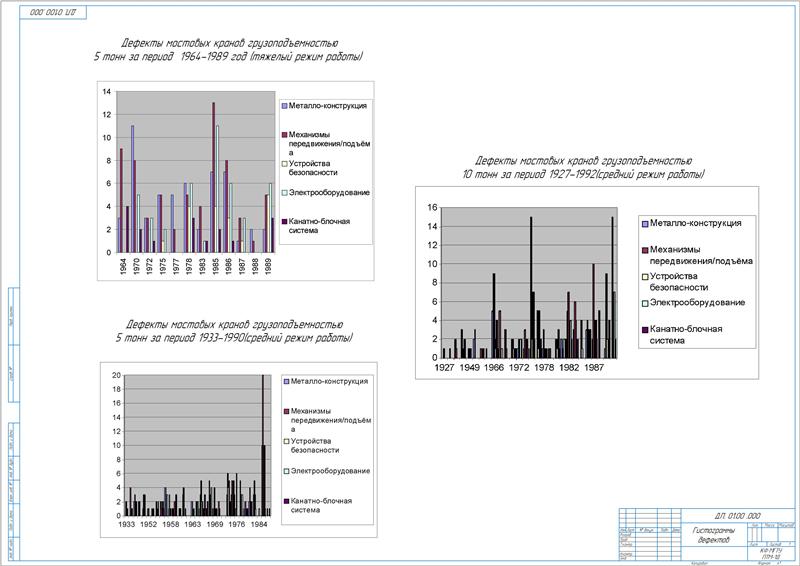
Task: Select Канатно-блочная система legend swatch in 1933–1990 chart
Action: click(x=286, y=501)
